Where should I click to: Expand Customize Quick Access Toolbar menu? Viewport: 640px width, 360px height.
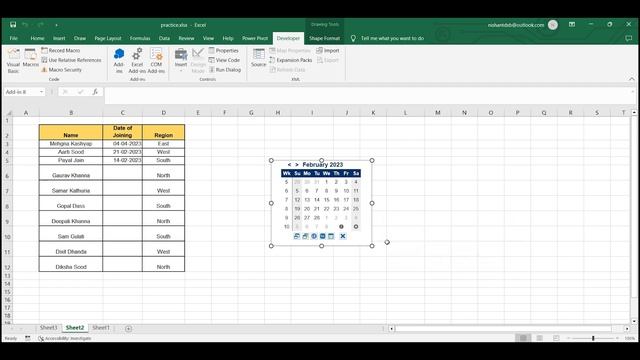click(x=56, y=25)
